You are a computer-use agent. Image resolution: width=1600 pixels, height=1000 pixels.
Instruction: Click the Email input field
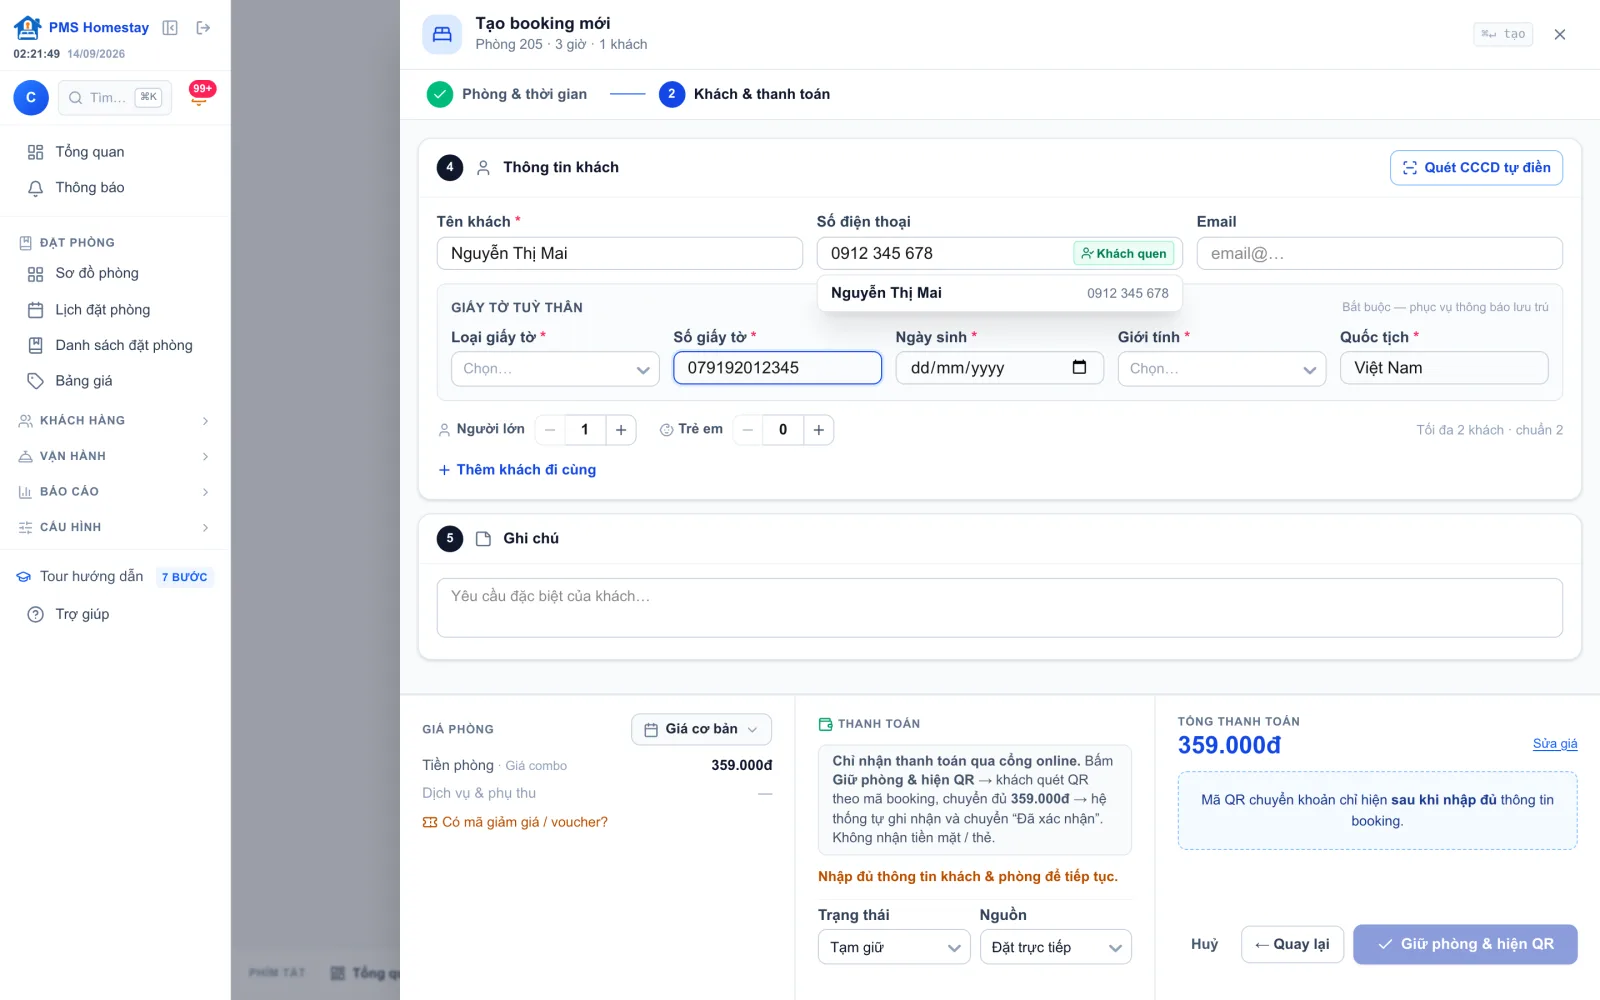1380,253
